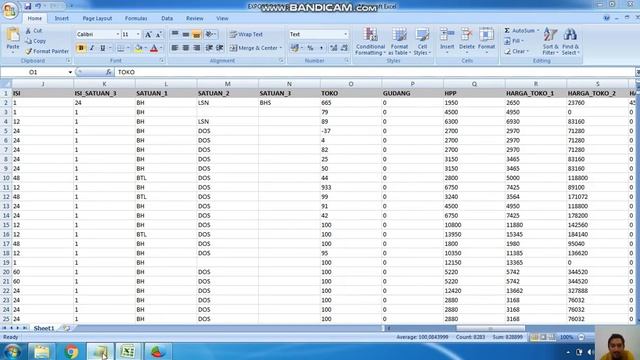Click the zoom out minus button
This screenshot has height=360, width=640.
581,337
